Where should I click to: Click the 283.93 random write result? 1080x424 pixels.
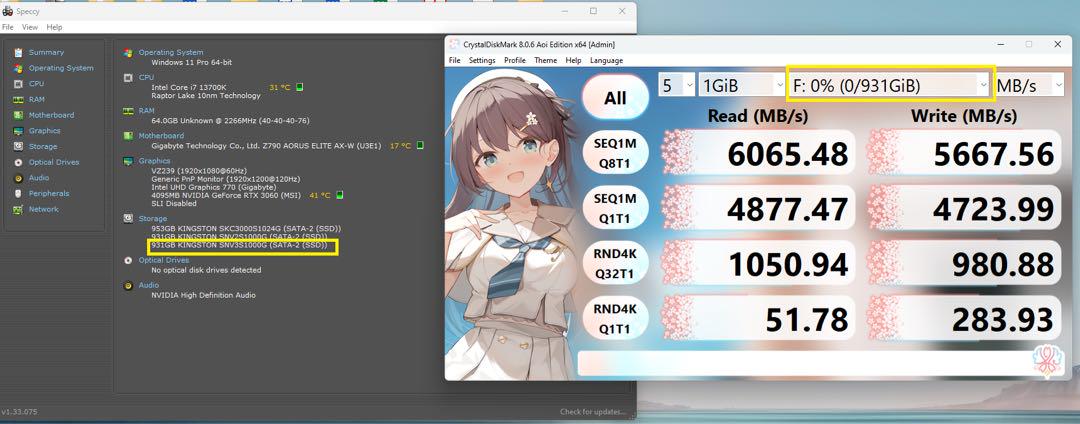pyautogui.click(x=964, y=319)
